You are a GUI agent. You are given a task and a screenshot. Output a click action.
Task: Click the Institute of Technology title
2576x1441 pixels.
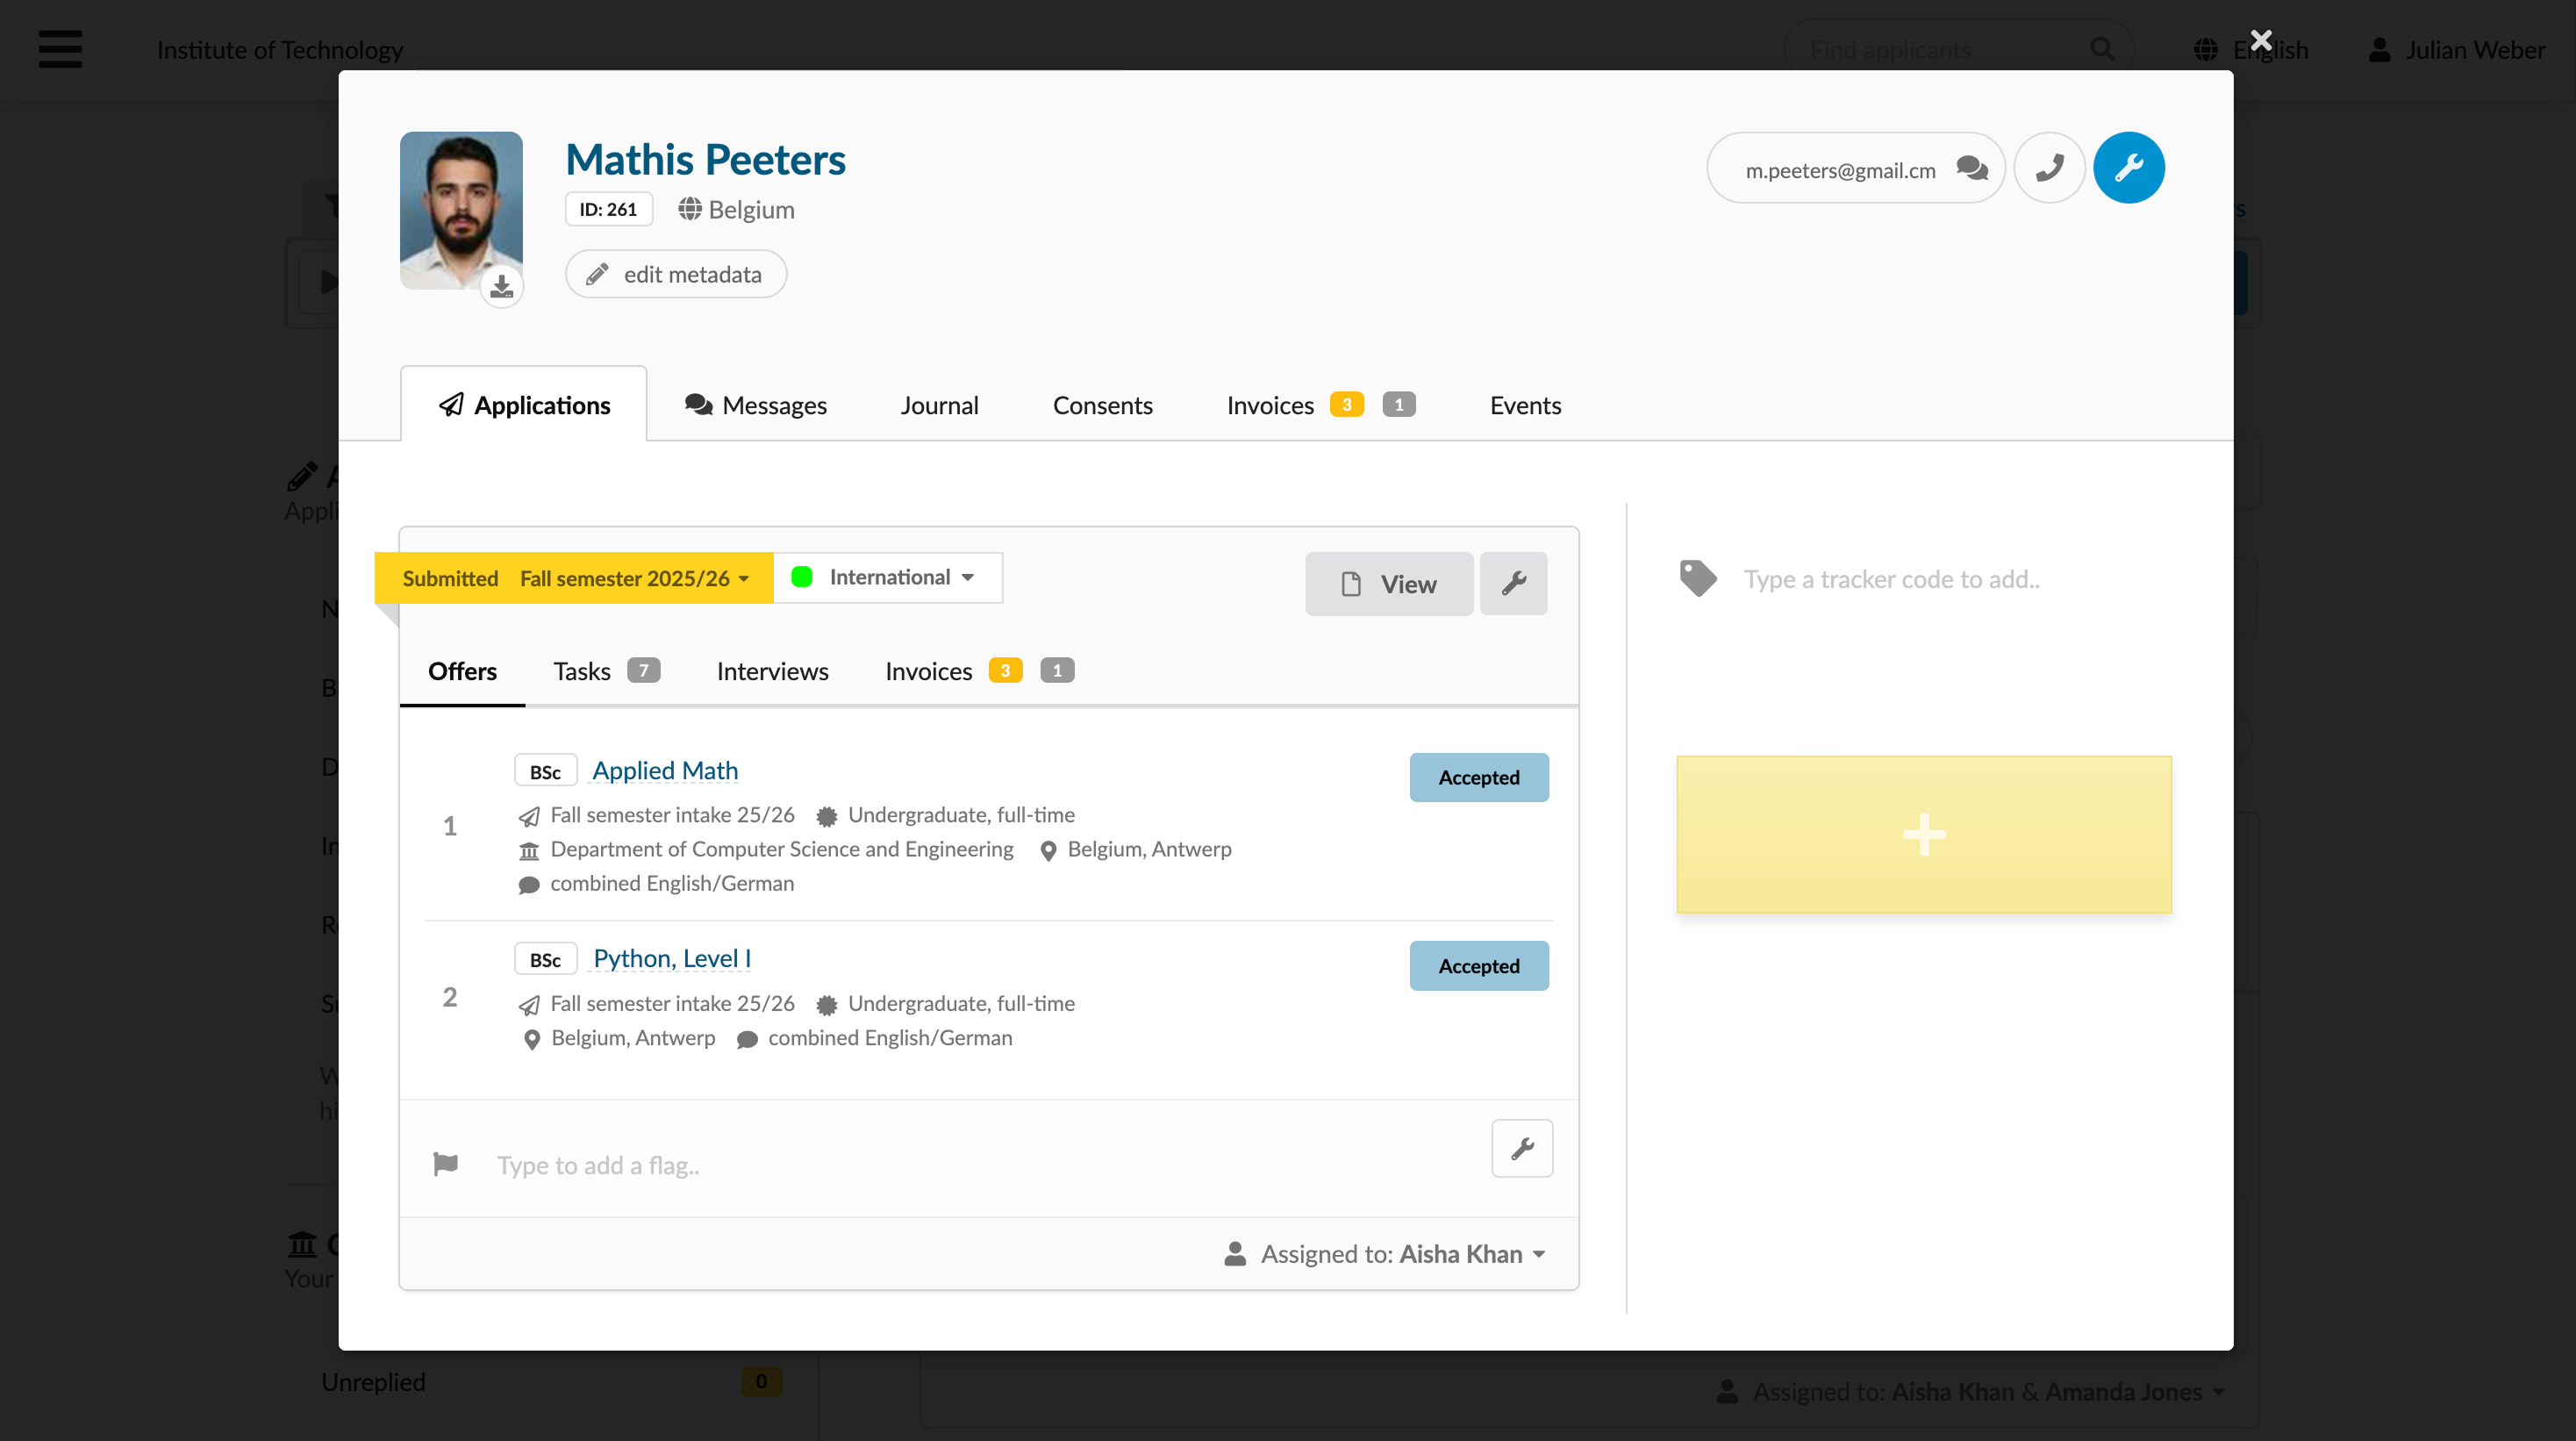point(280,49)
